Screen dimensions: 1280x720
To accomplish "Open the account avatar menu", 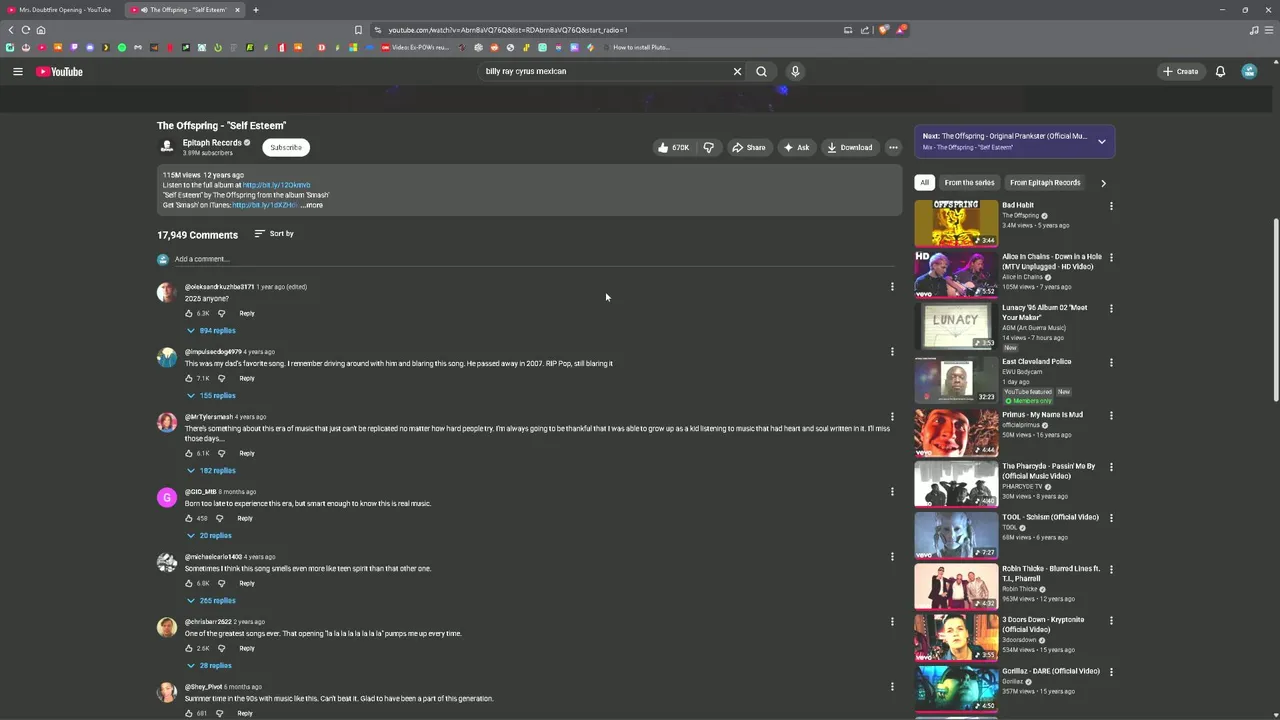I will click(1249, 71).
